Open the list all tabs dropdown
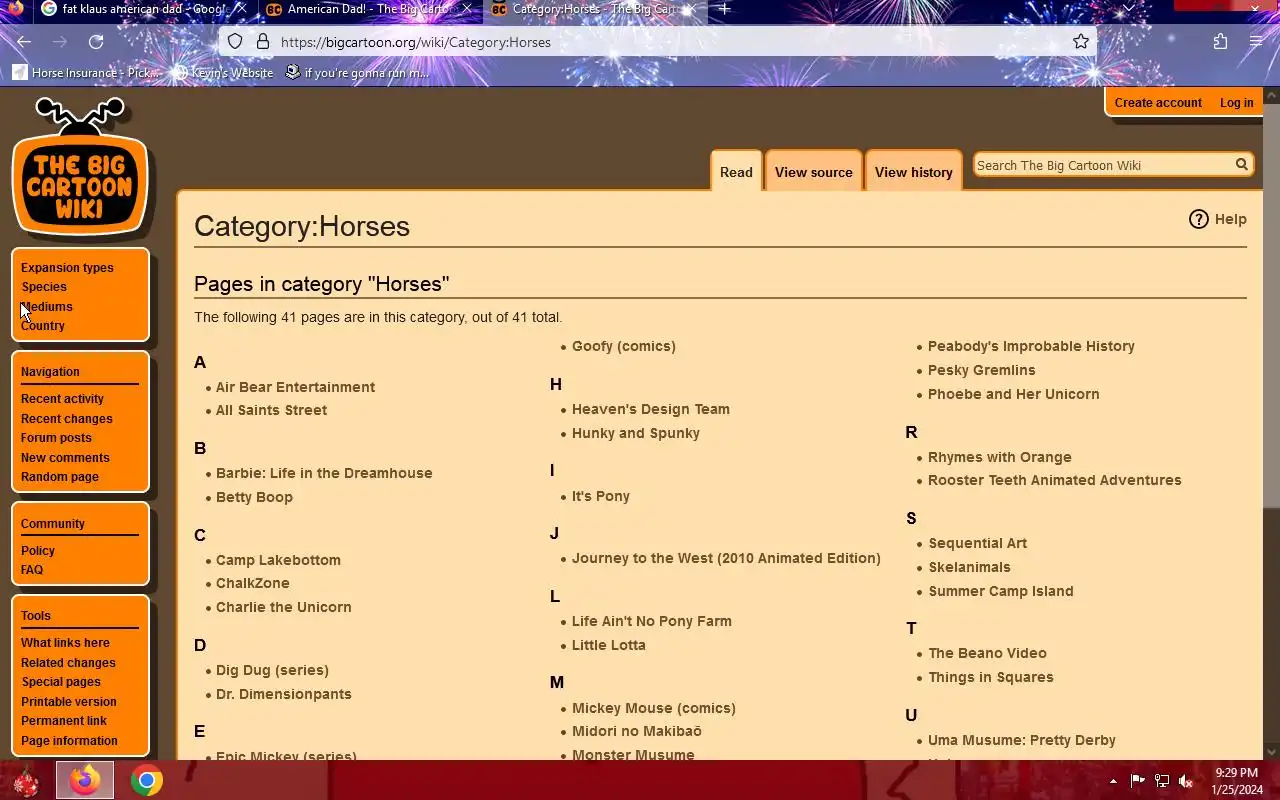1280x800 pixels. coord(1128,9)
